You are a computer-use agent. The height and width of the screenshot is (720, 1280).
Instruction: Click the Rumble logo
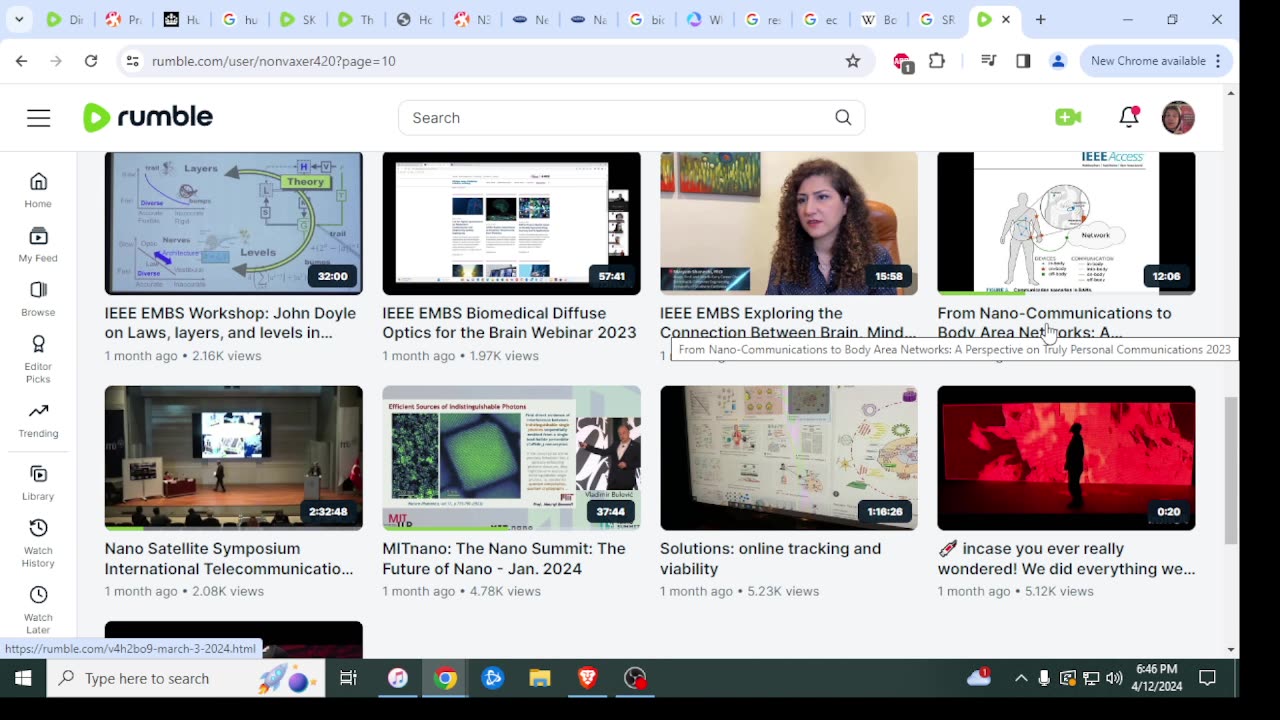[x=148, y=117]
